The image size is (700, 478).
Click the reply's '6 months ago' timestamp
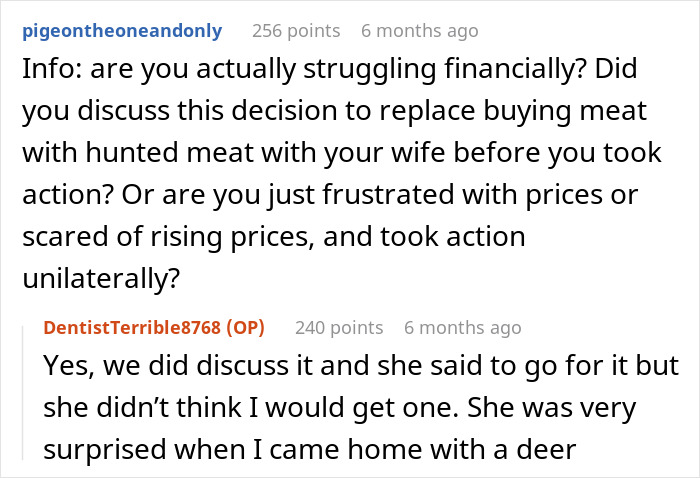pyautogui.click(x=462, y=327)
